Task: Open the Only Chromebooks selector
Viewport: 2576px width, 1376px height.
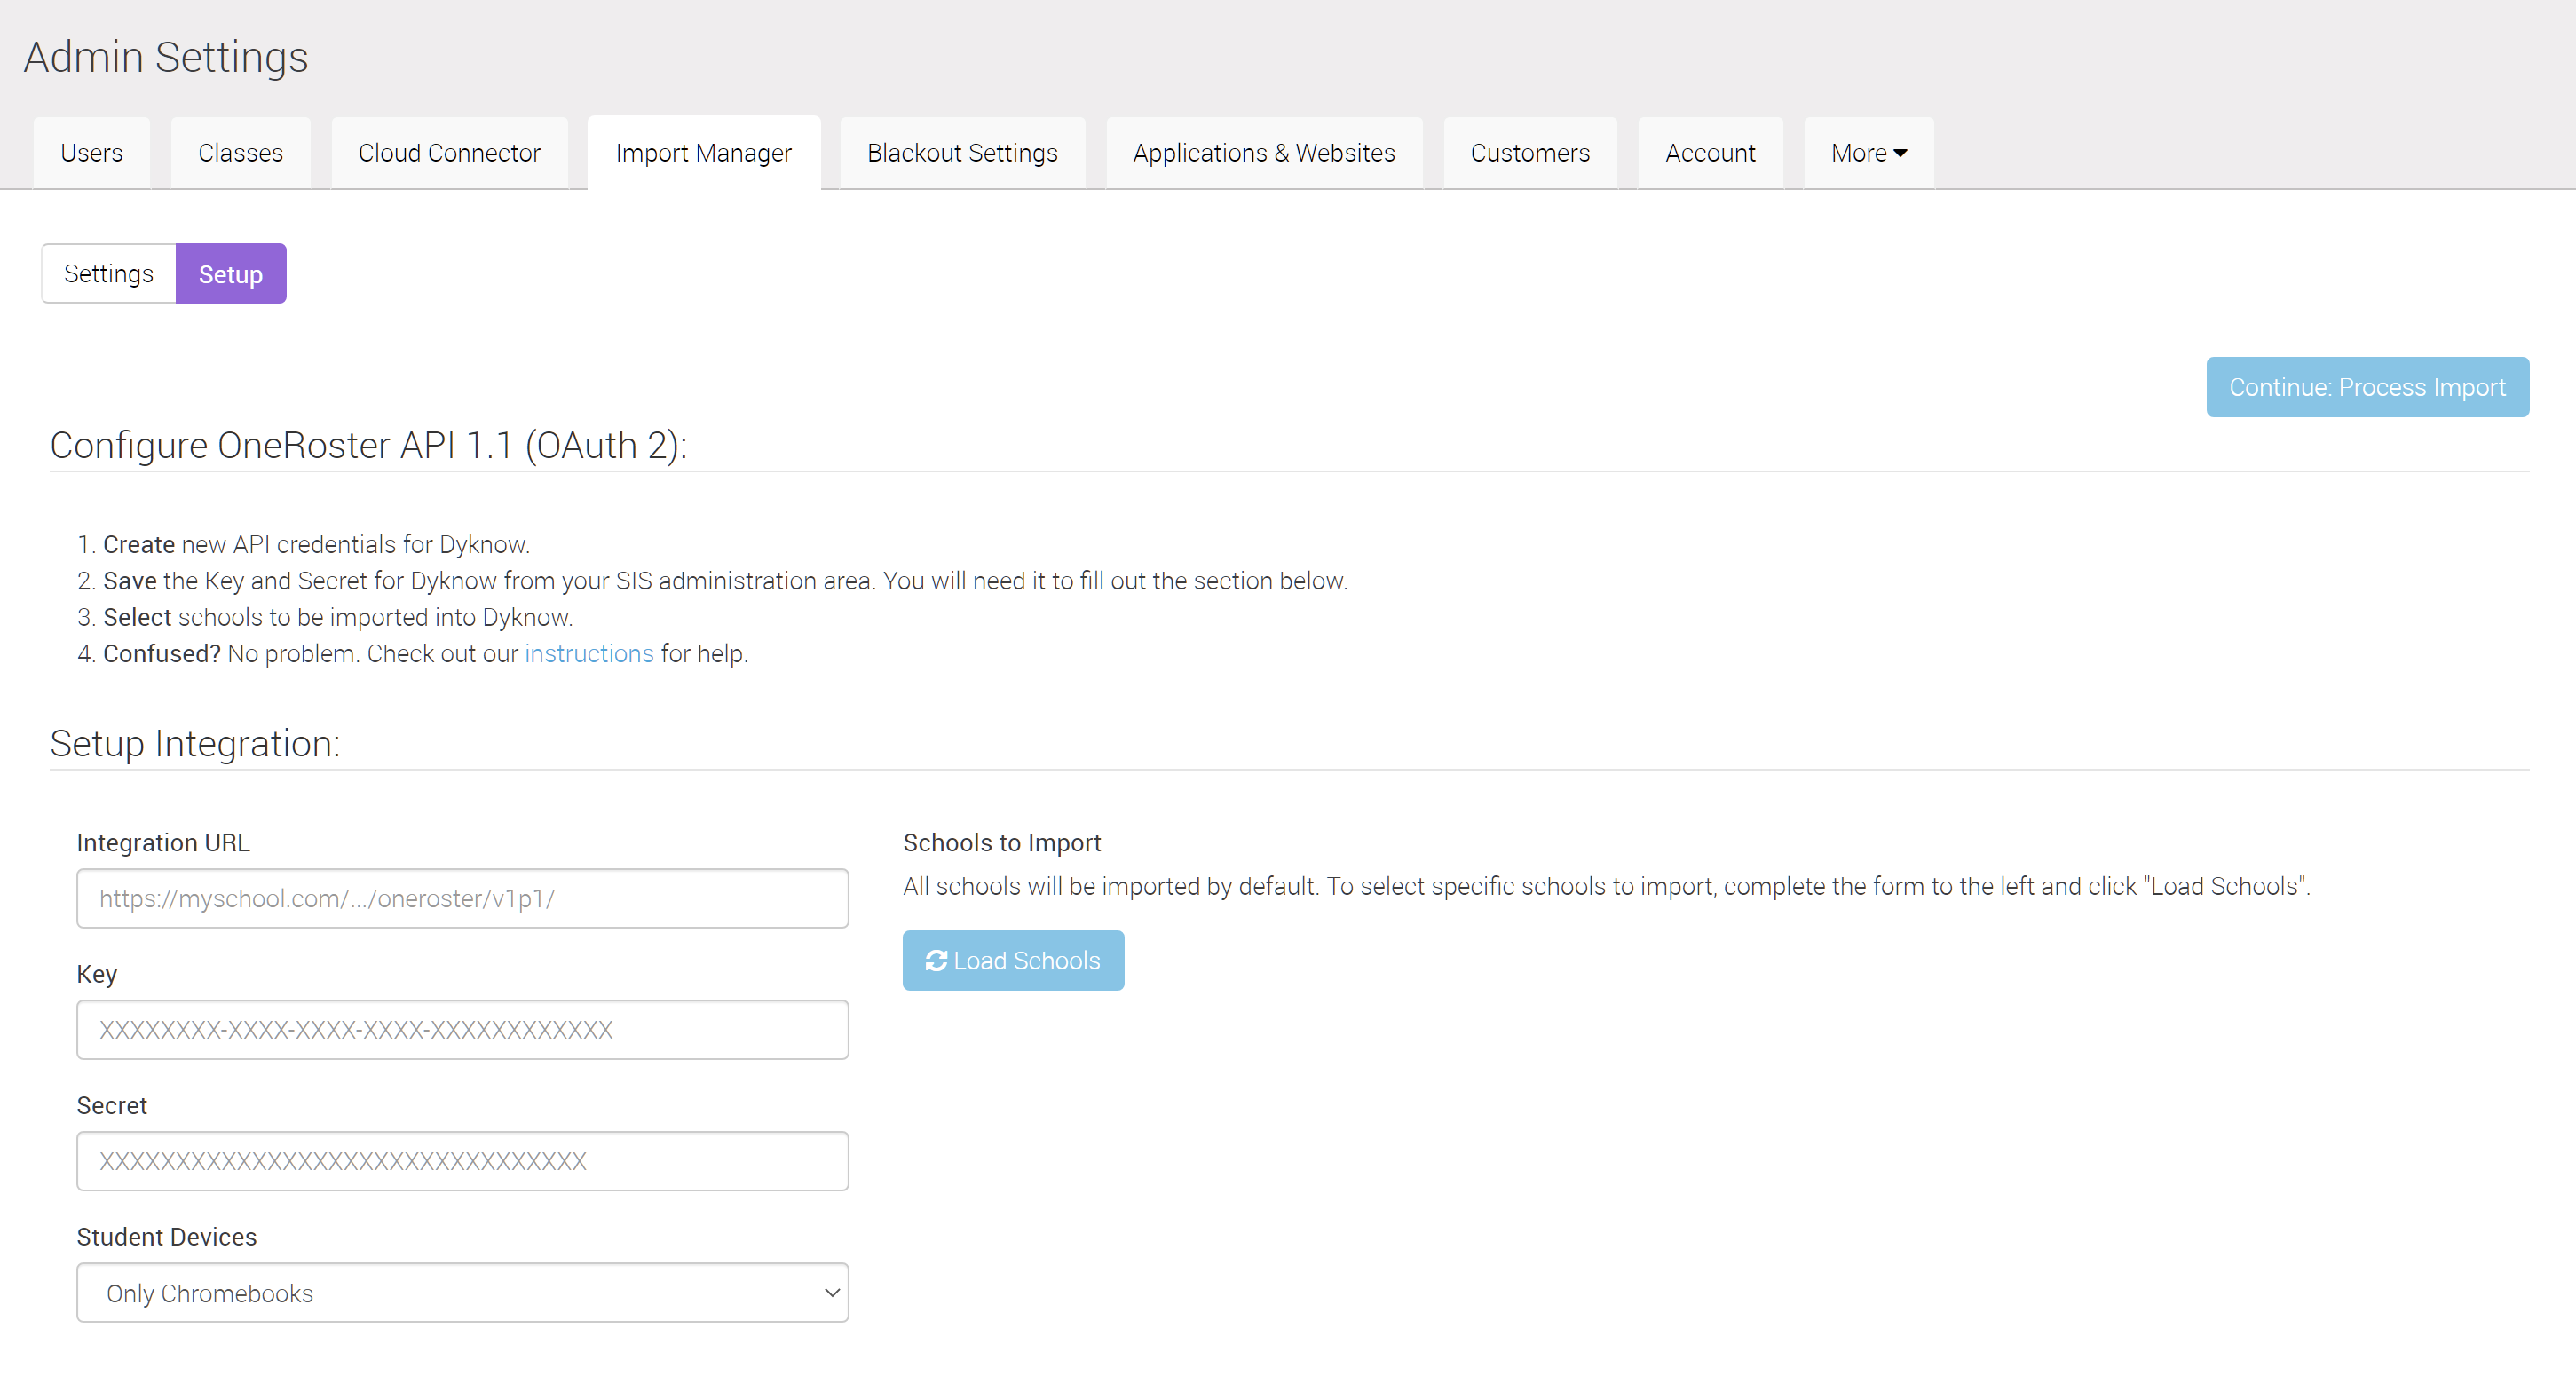Action: click(x=462, y=1292)
